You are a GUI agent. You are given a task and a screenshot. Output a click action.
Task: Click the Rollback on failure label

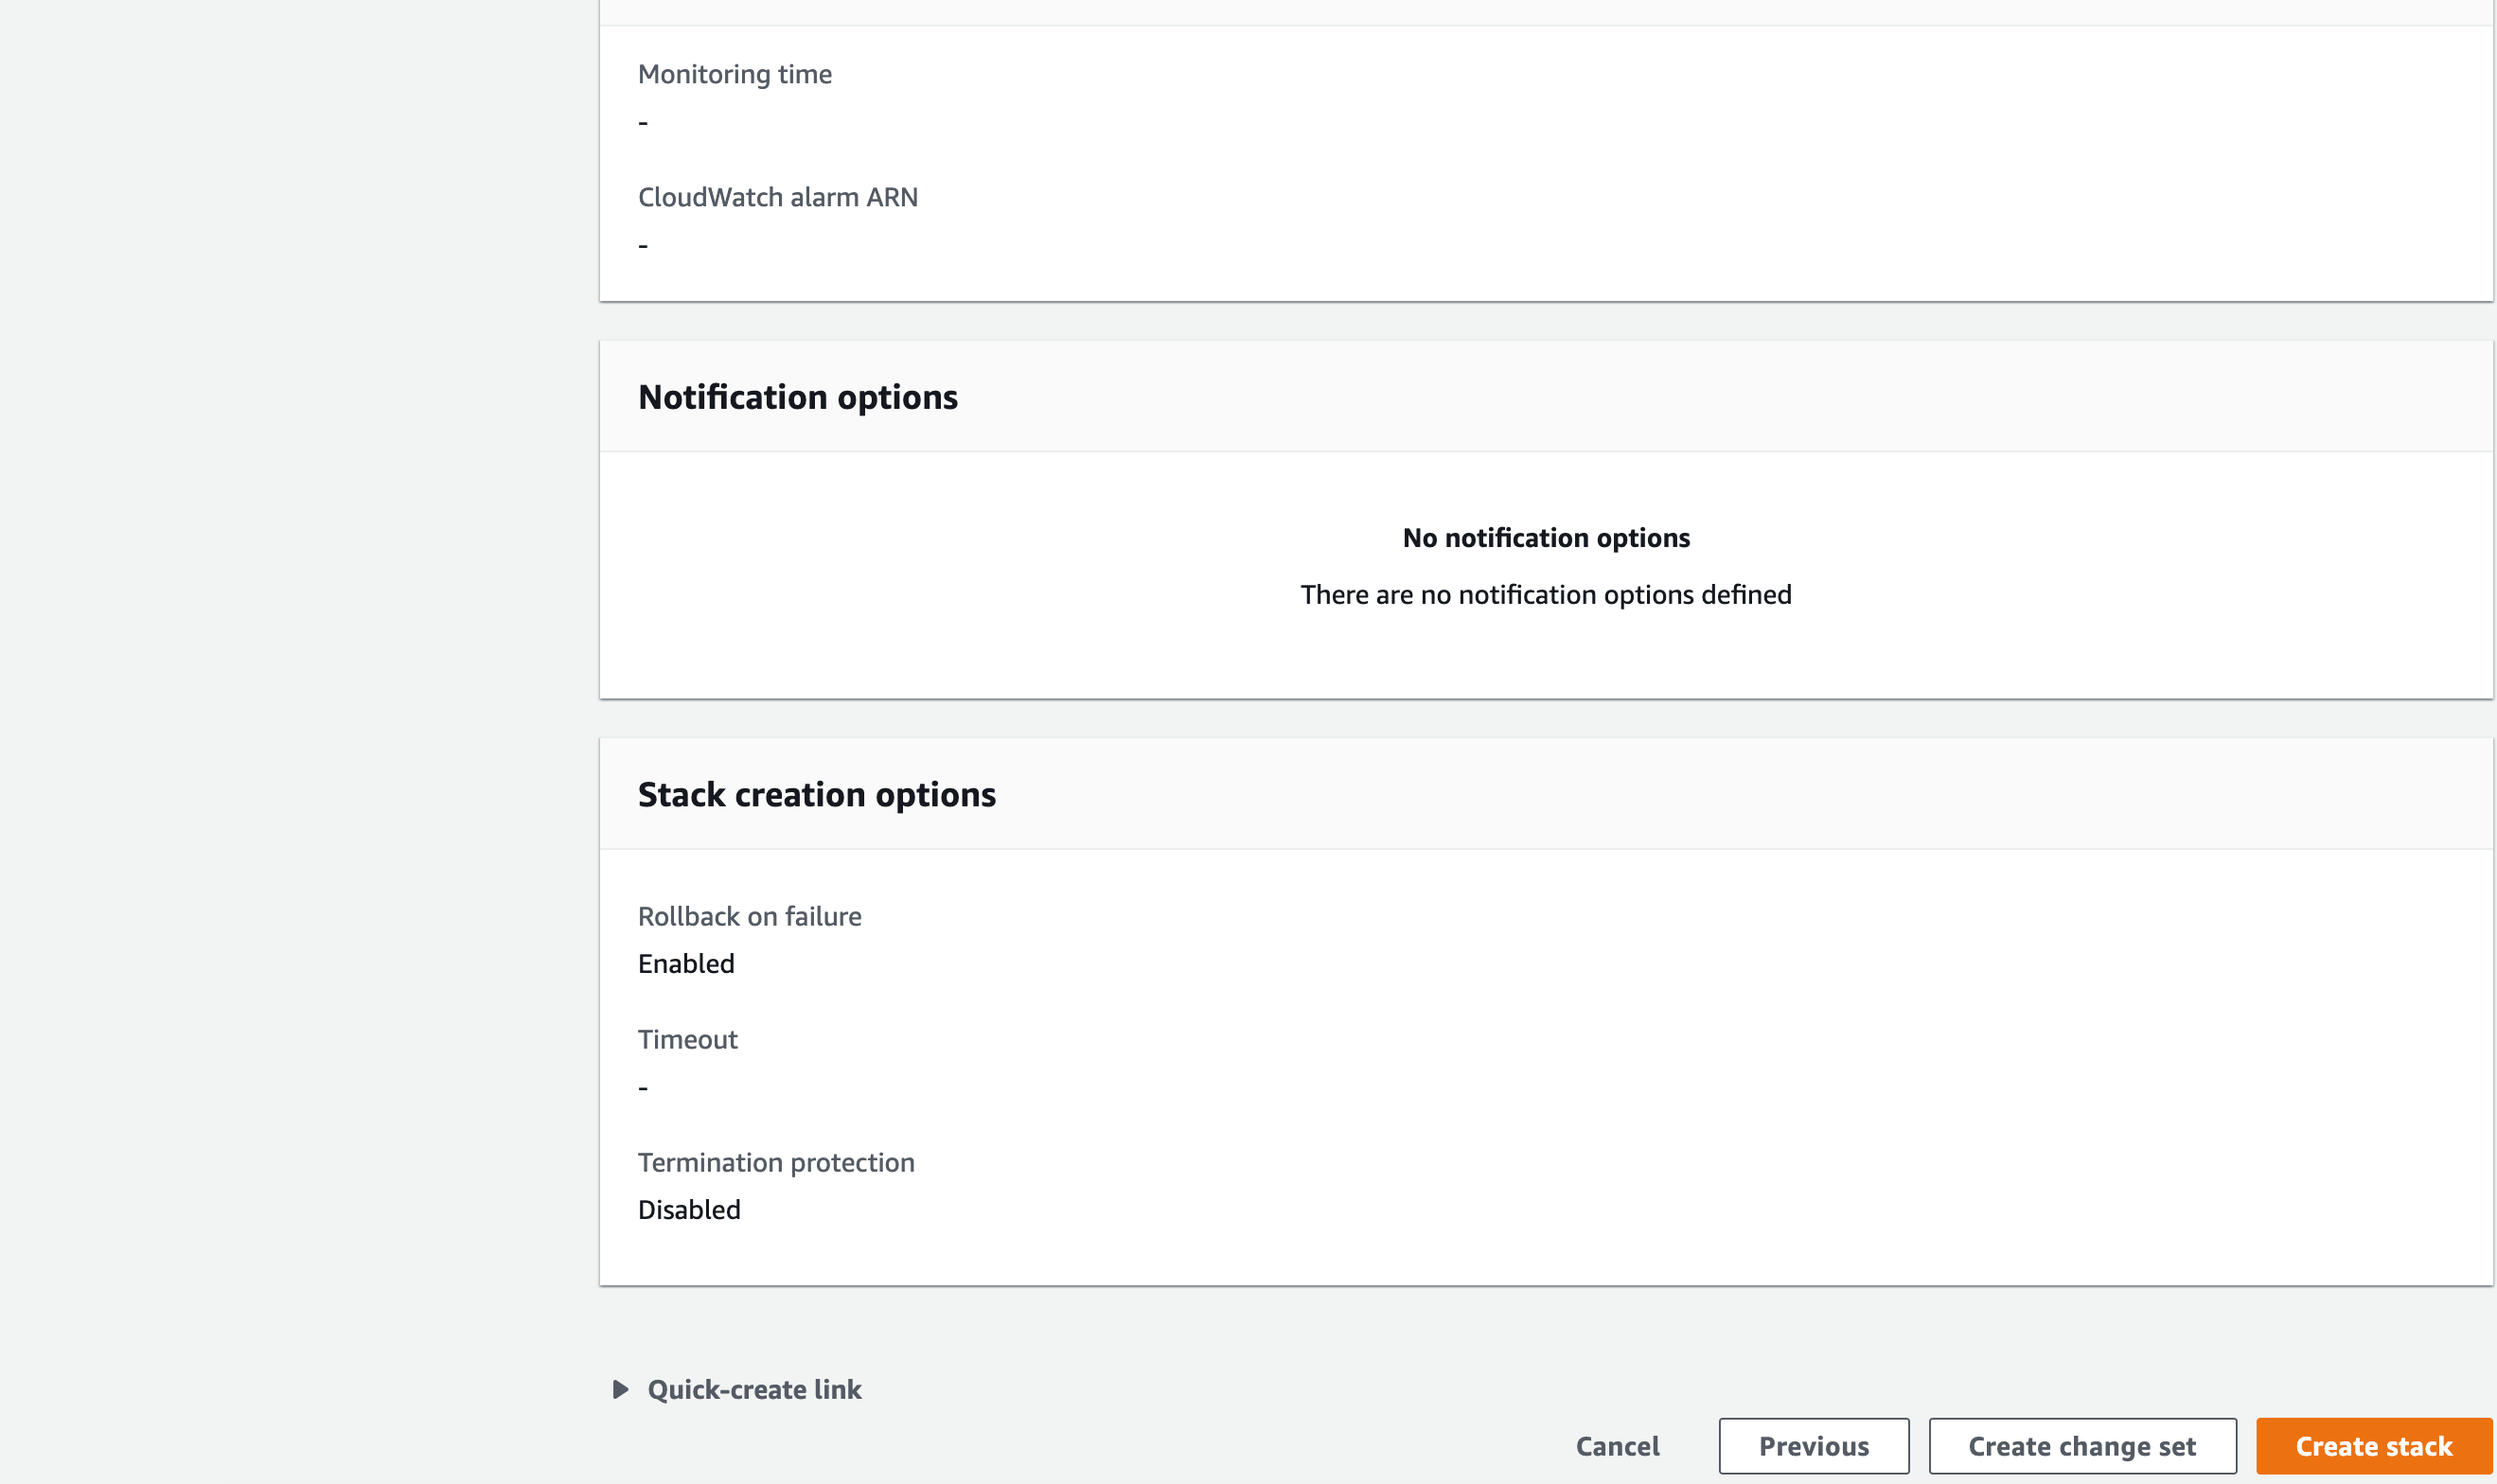coord(750,916)
